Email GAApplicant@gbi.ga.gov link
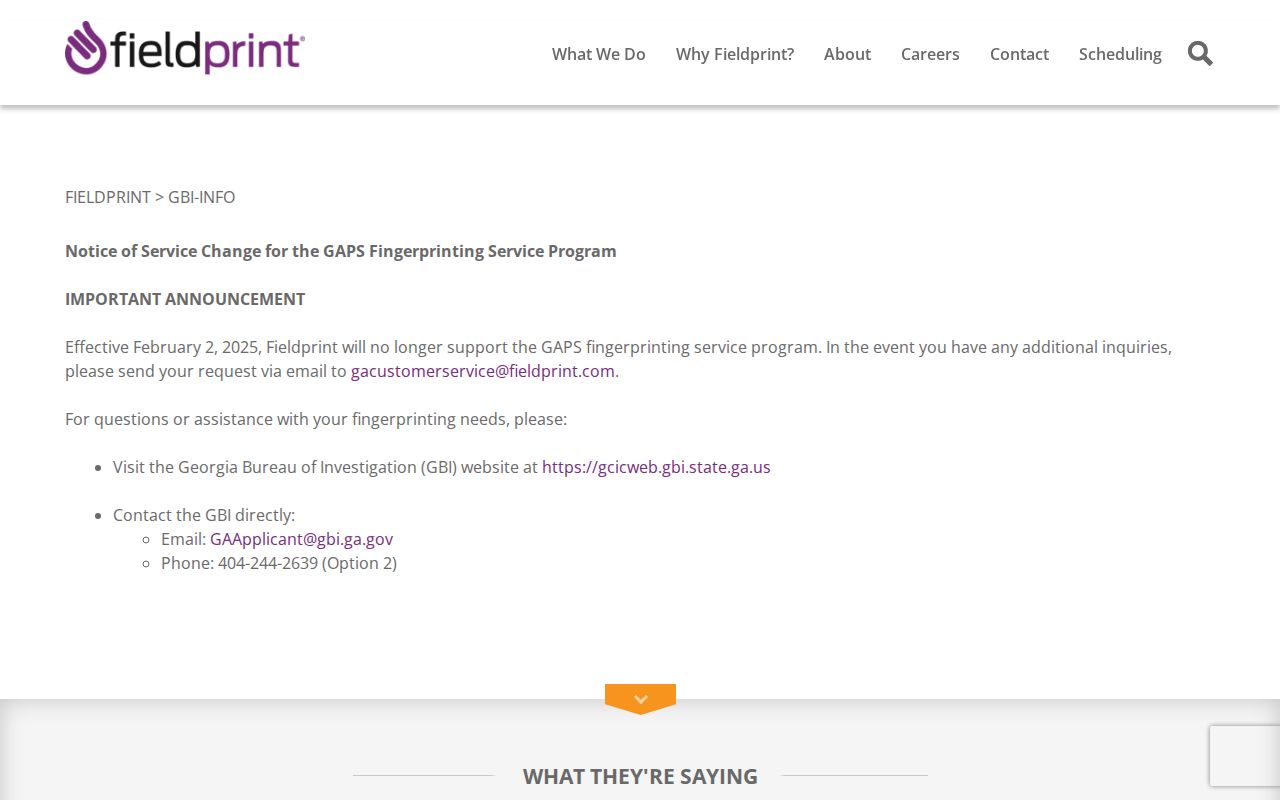This screenshot has height=800, width=1280. tap(301, 539)
